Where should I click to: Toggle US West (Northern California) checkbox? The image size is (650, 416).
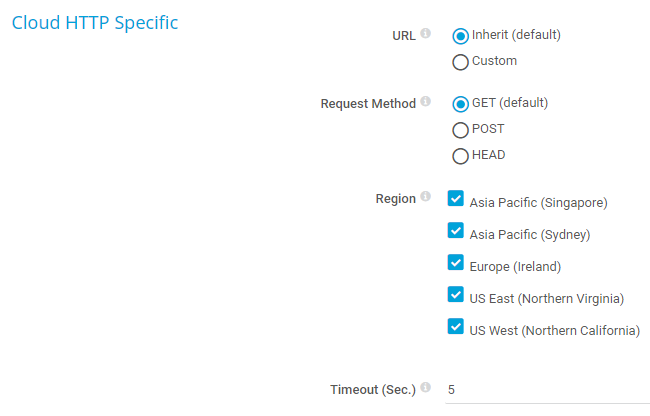tap(456, 327)
